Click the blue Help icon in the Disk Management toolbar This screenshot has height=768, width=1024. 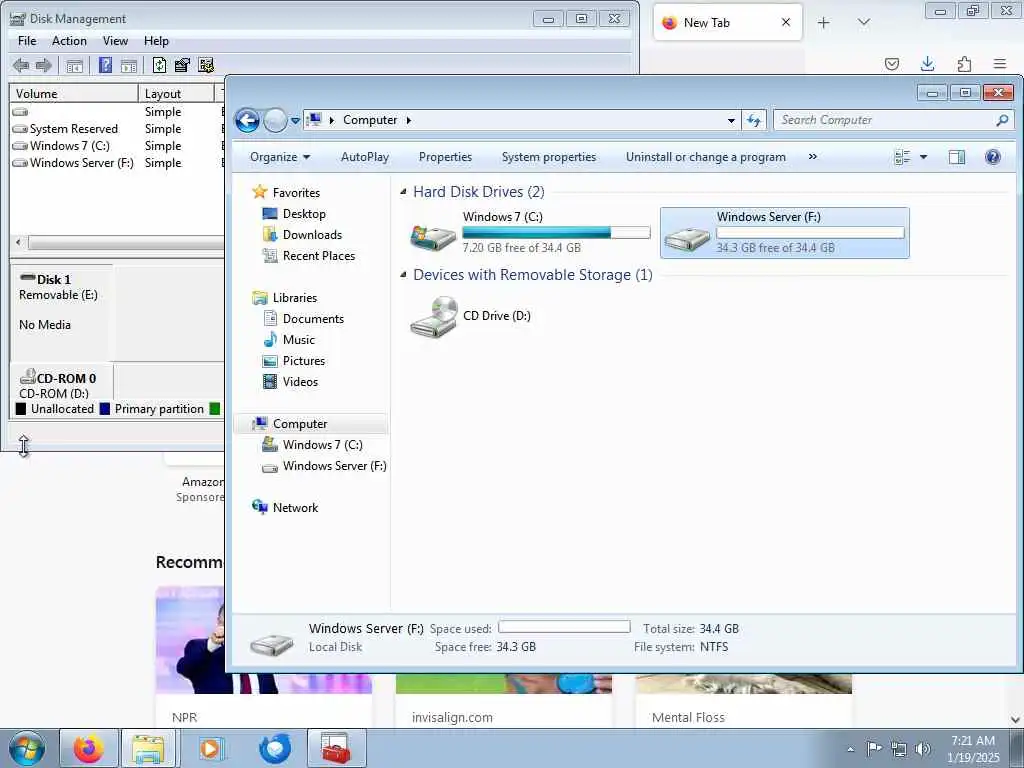tap(105, 65)
